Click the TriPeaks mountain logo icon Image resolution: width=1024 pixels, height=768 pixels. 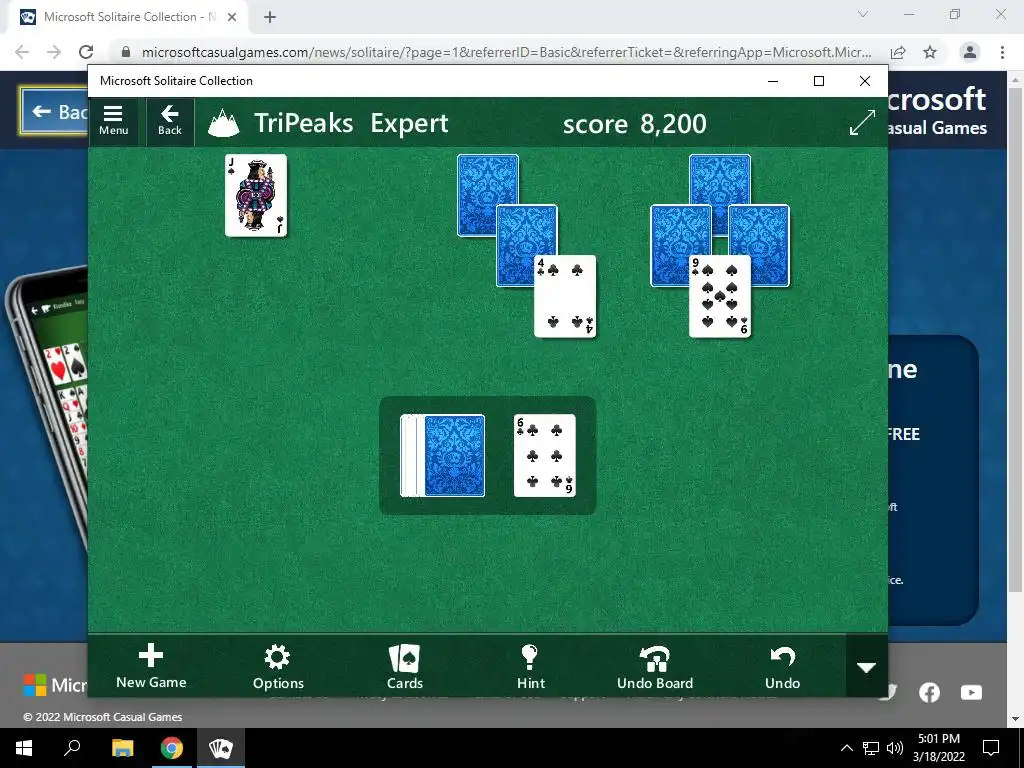(223, 123)
